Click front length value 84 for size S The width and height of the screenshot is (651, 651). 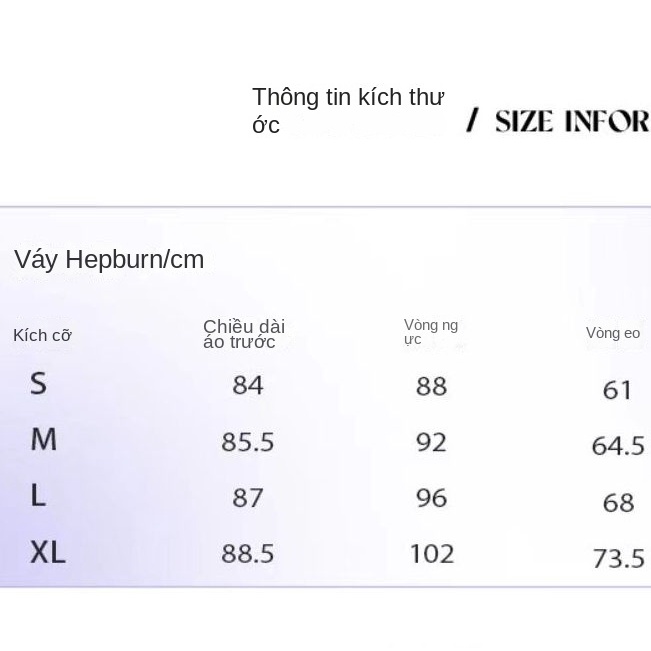(x=247, y=386)
